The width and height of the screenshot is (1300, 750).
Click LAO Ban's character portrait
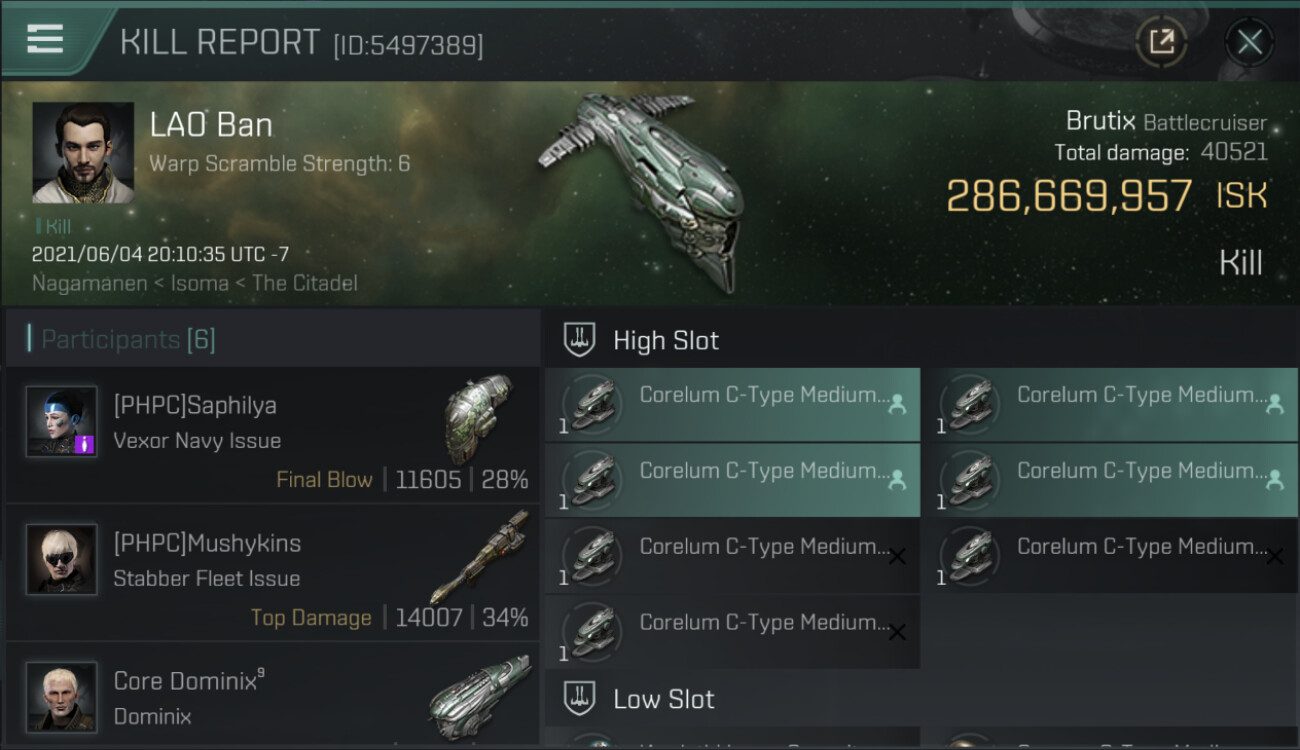coord(83,153)
